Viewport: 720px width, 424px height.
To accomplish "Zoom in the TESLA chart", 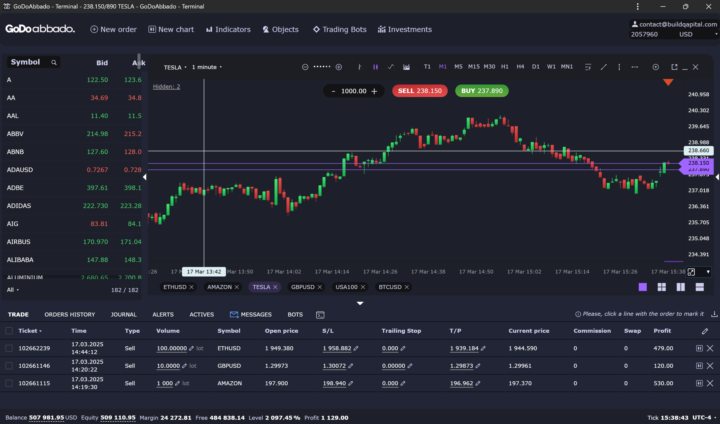I will point(339,67).
